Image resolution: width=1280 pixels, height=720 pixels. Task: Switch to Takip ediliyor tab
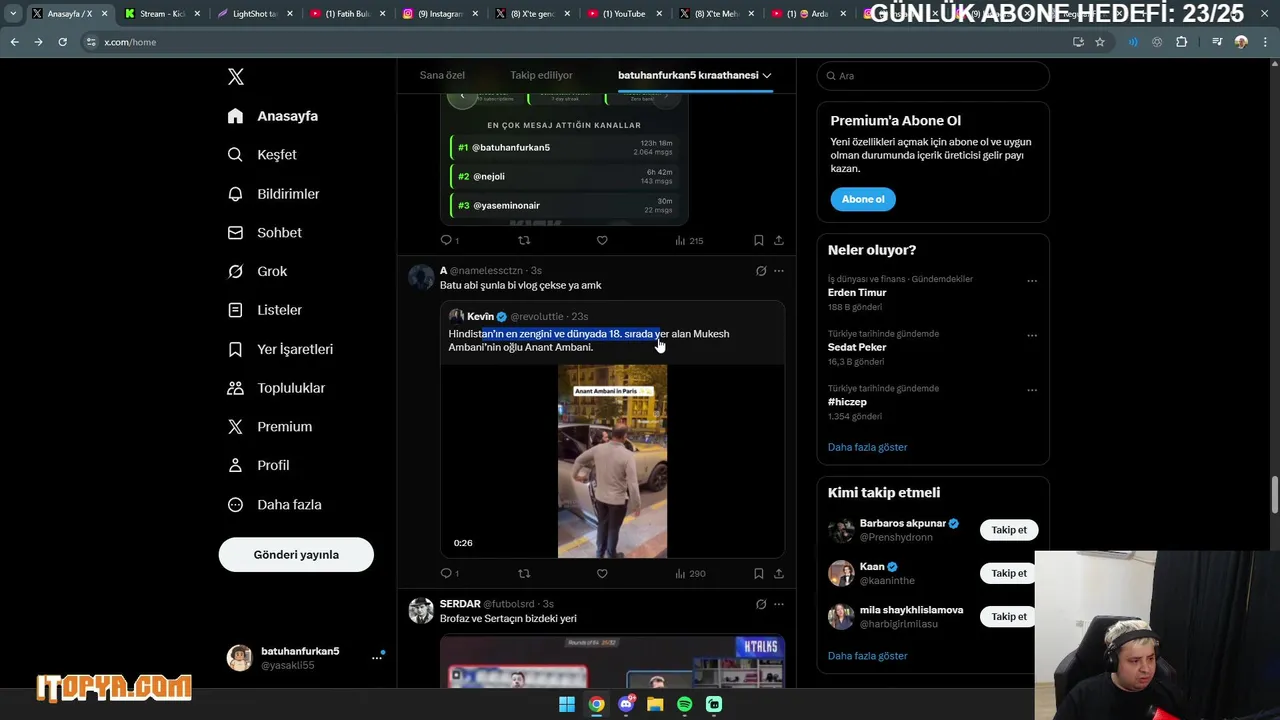(x=541, y=75)
